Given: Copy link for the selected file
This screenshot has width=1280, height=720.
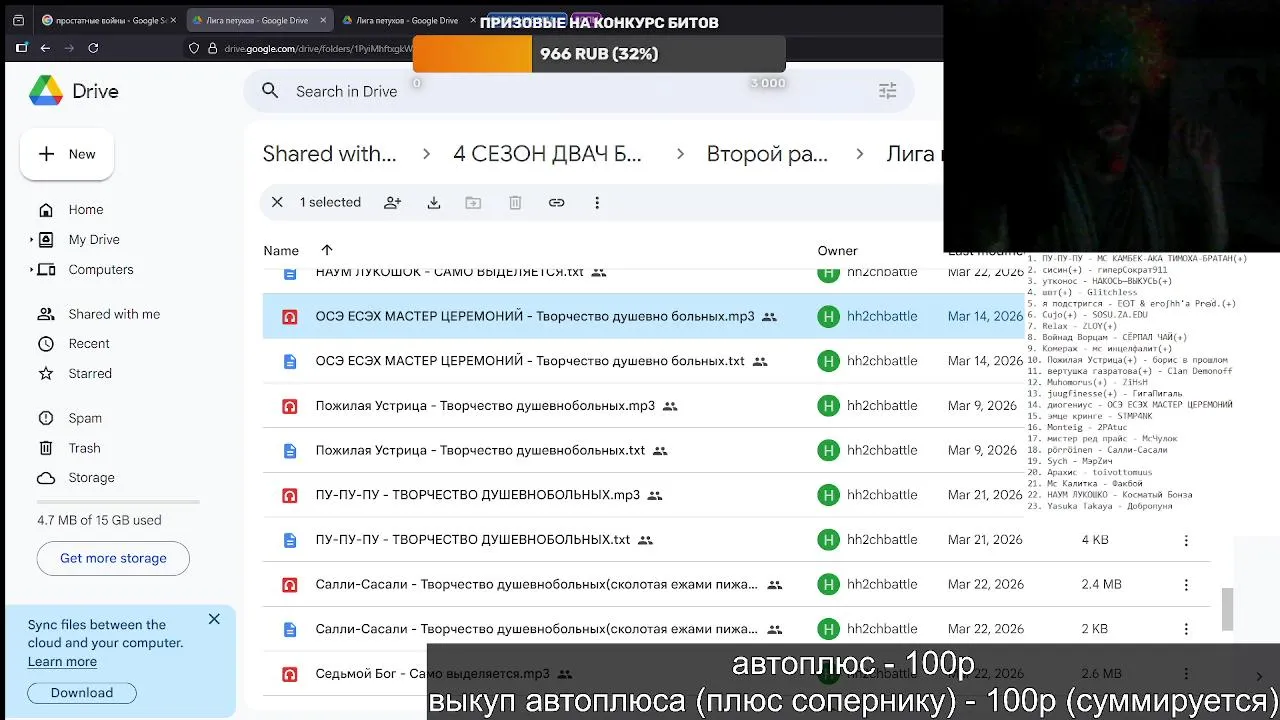Looking at the screenshot, I should tap(556, 202).
